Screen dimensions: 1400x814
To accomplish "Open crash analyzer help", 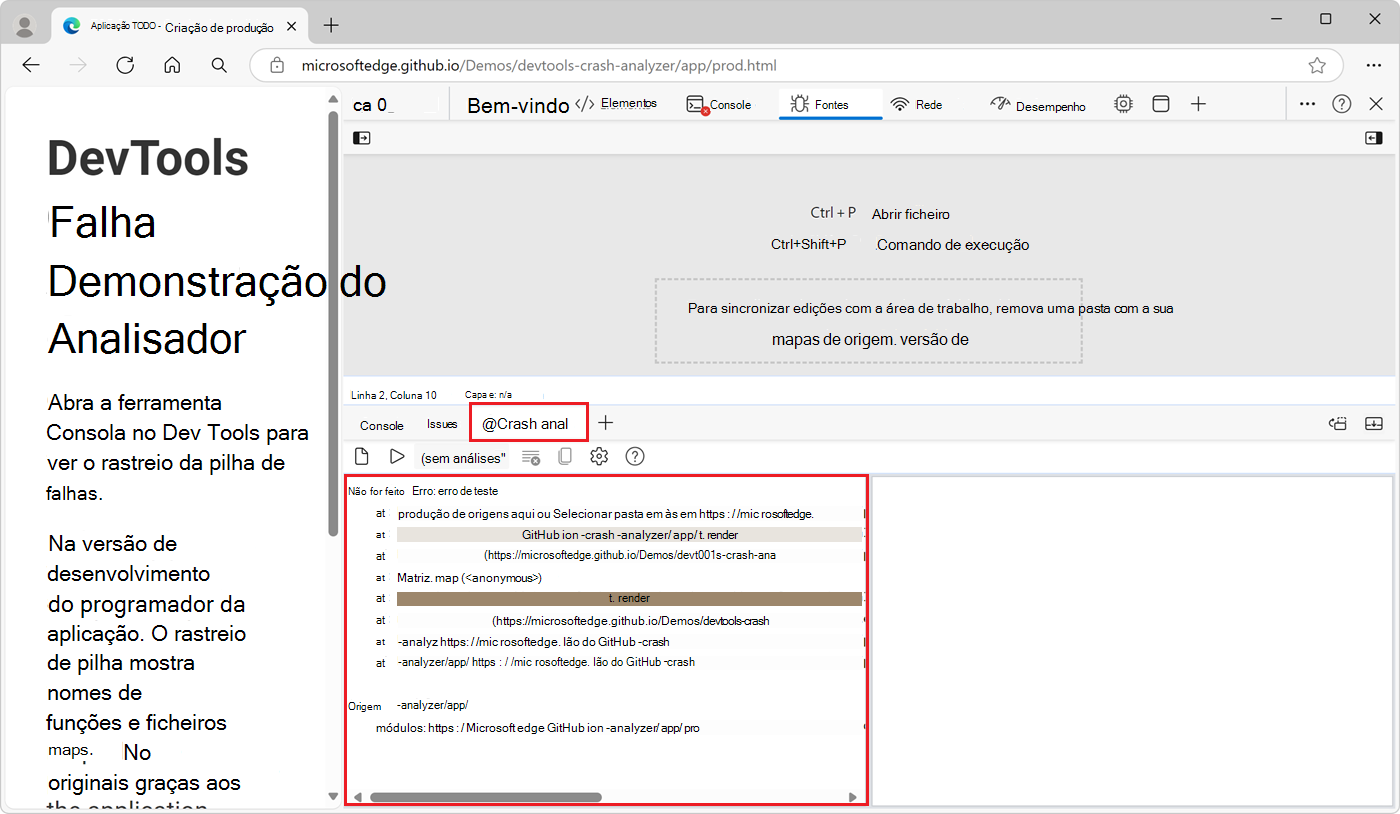I will tap(634, 456).
